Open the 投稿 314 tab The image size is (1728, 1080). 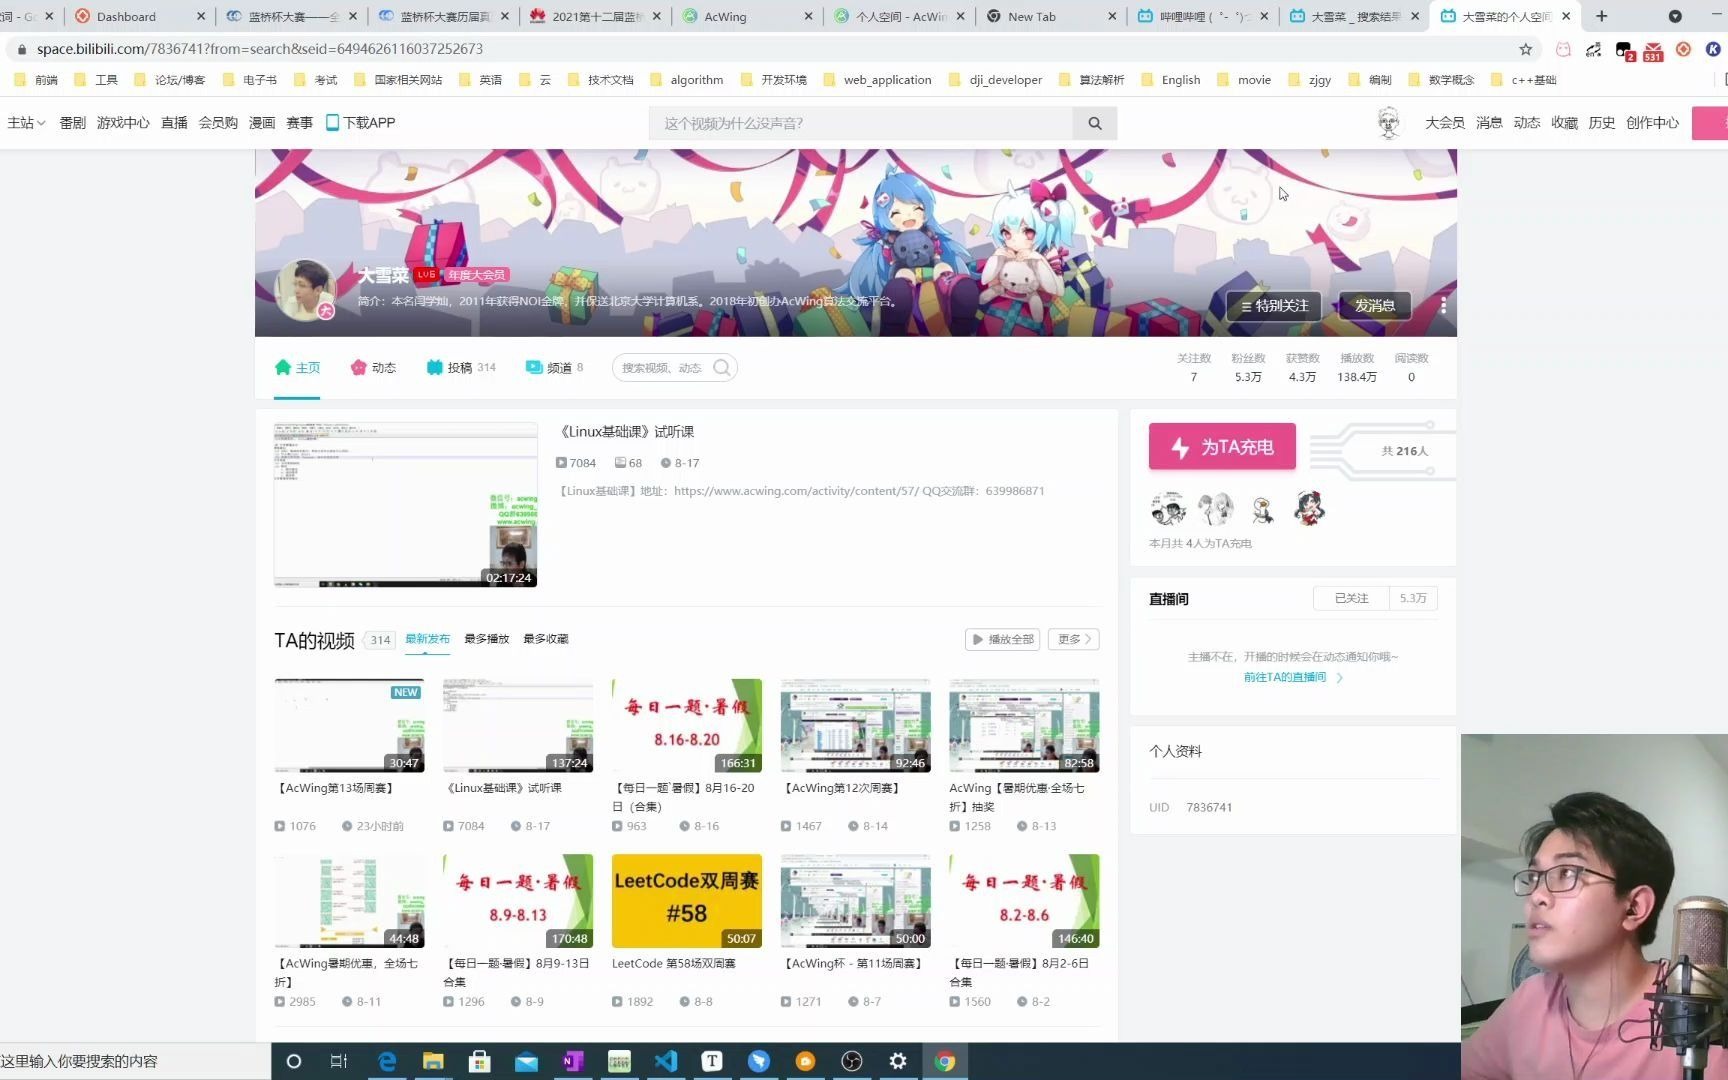(x=461, y=368)
